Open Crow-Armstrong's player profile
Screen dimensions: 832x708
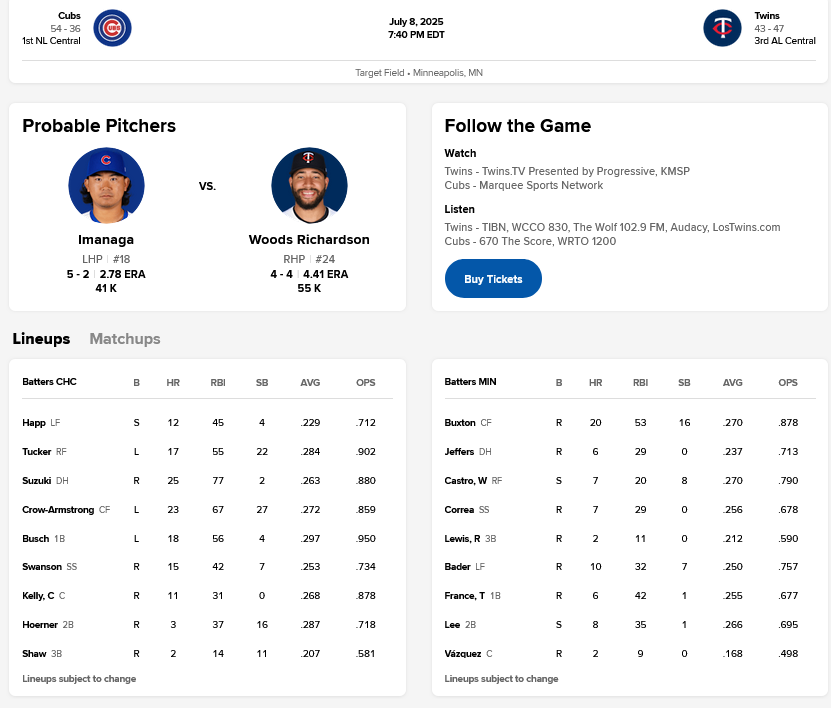[x=58, y=510]
